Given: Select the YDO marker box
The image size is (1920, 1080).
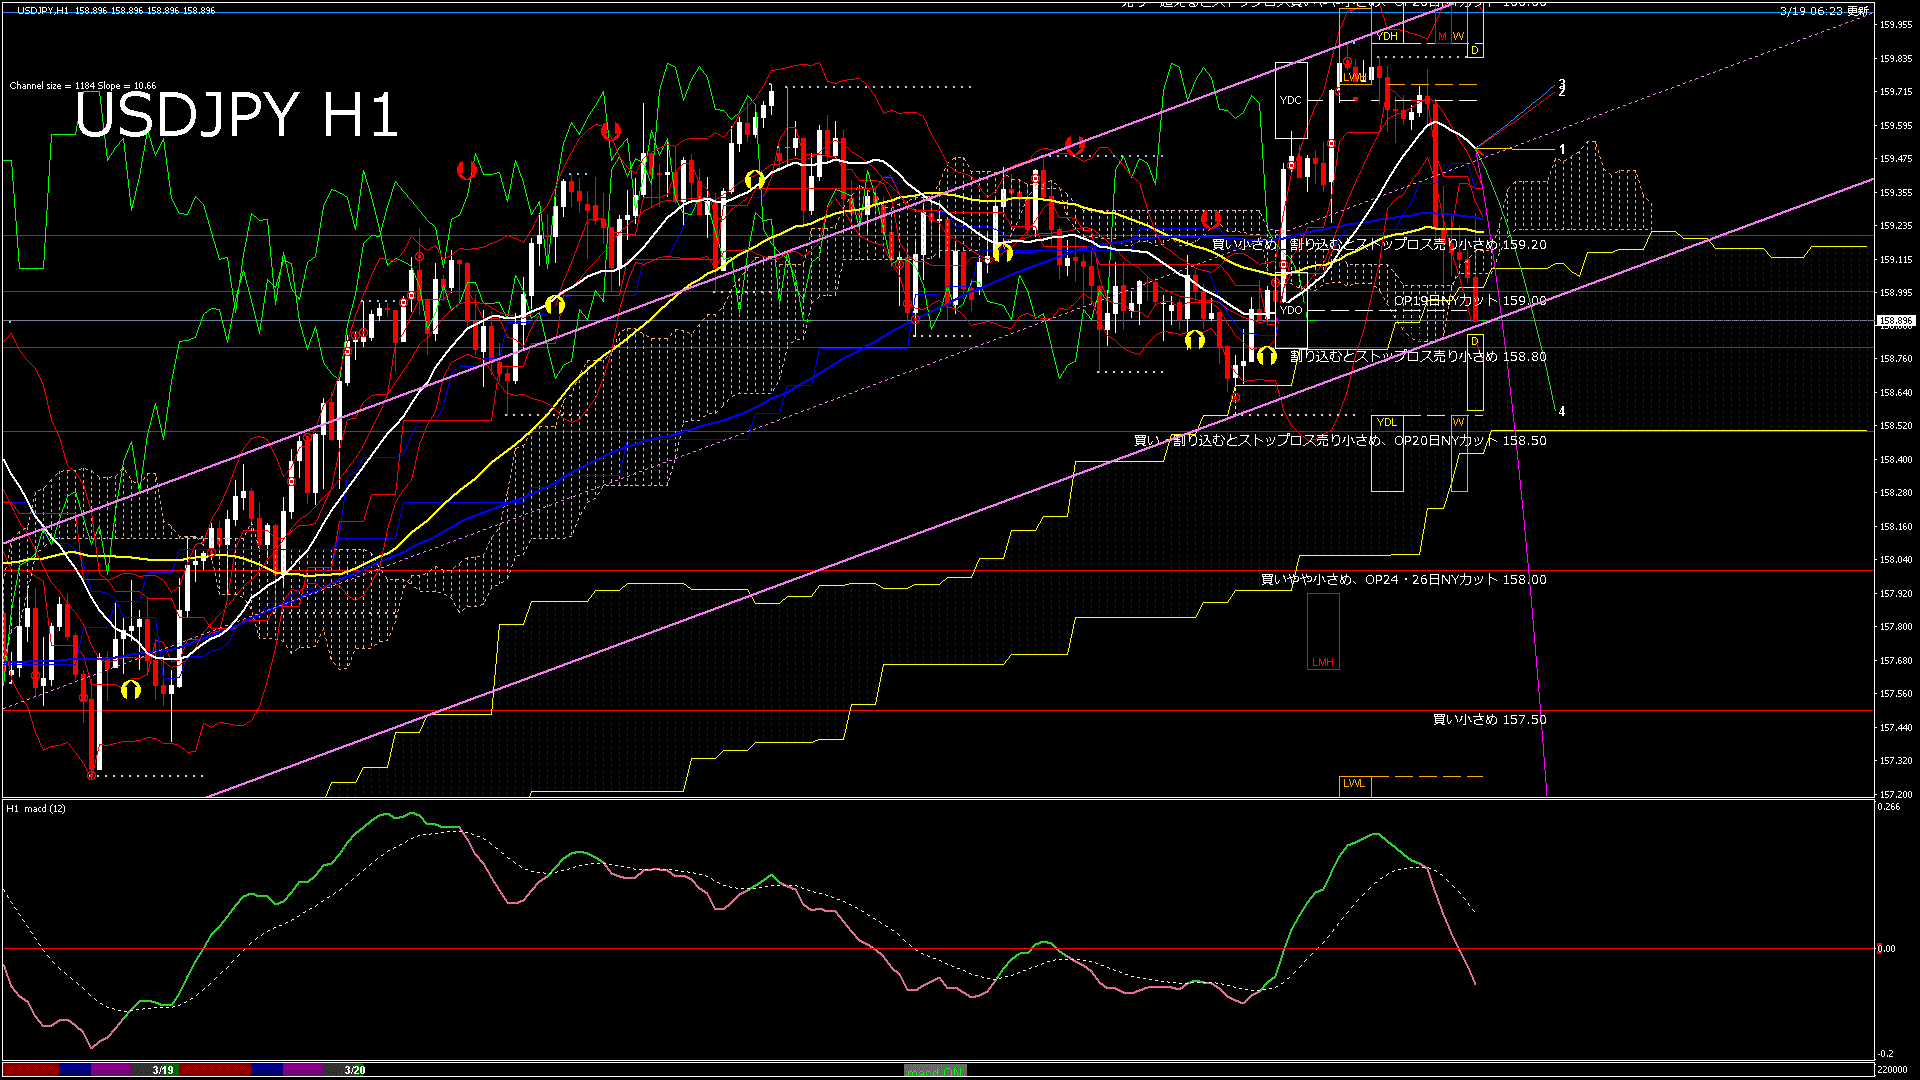Looking at the screenshot, I should [x=1291, y=310].
